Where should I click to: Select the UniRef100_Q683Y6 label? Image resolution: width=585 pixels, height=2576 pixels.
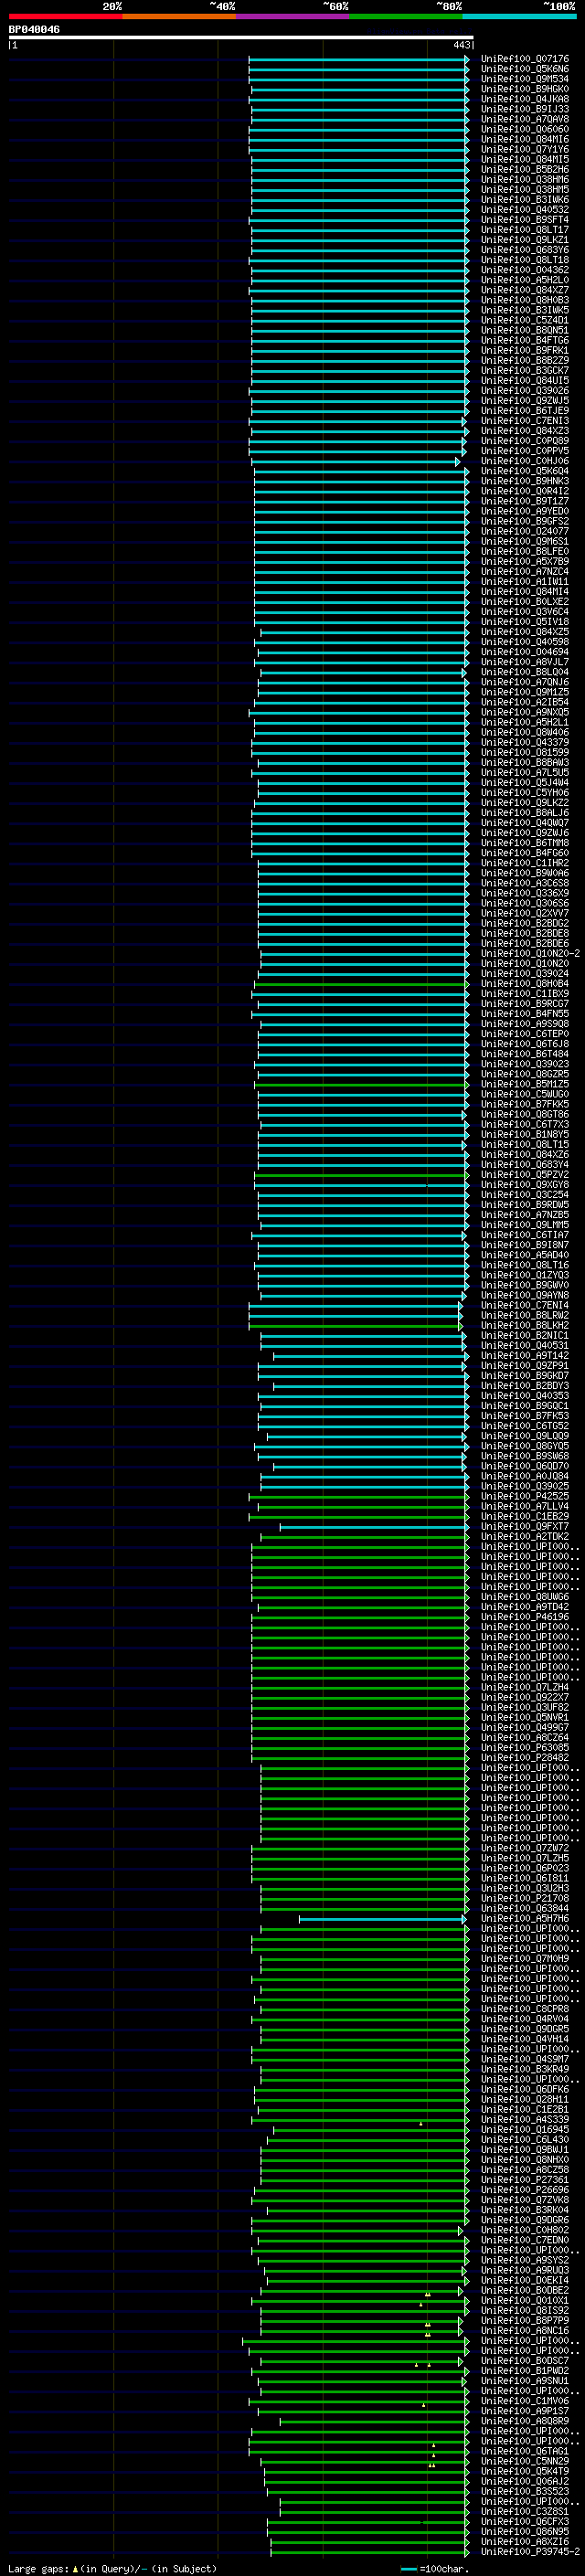click(x=525, y=249)
